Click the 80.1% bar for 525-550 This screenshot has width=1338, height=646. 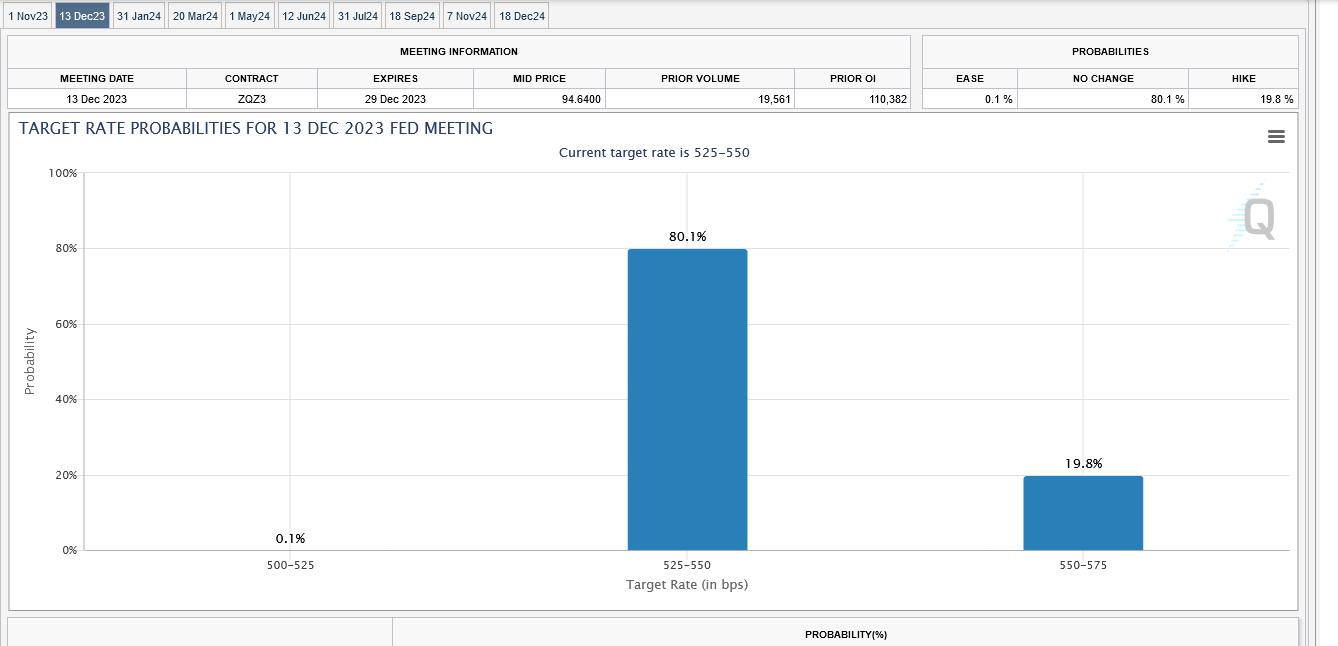tap(687, 399)
